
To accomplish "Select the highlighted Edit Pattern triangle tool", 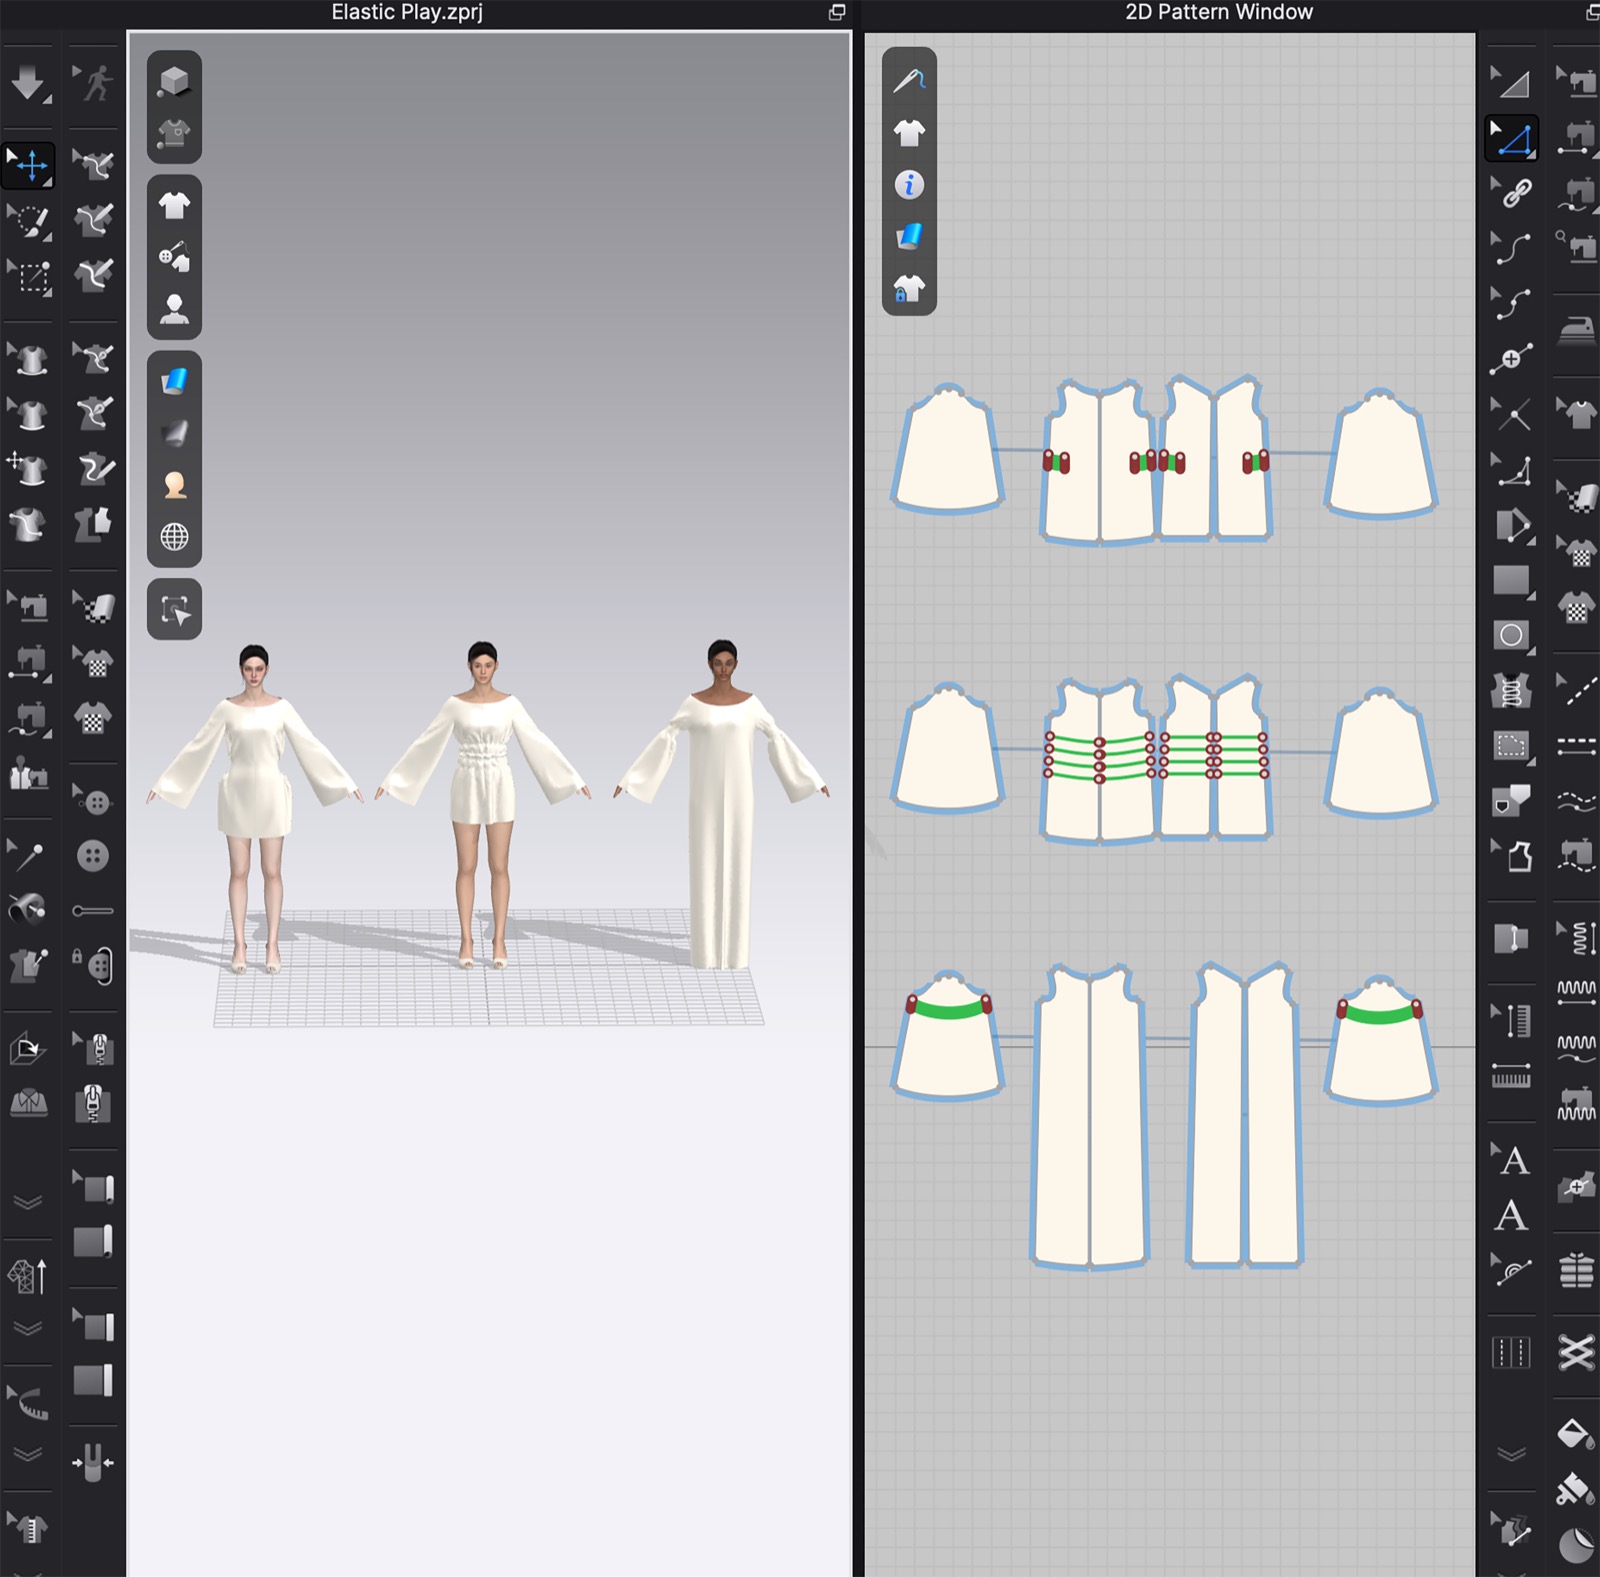I will pyautogui.click(x=1512, y=139).
